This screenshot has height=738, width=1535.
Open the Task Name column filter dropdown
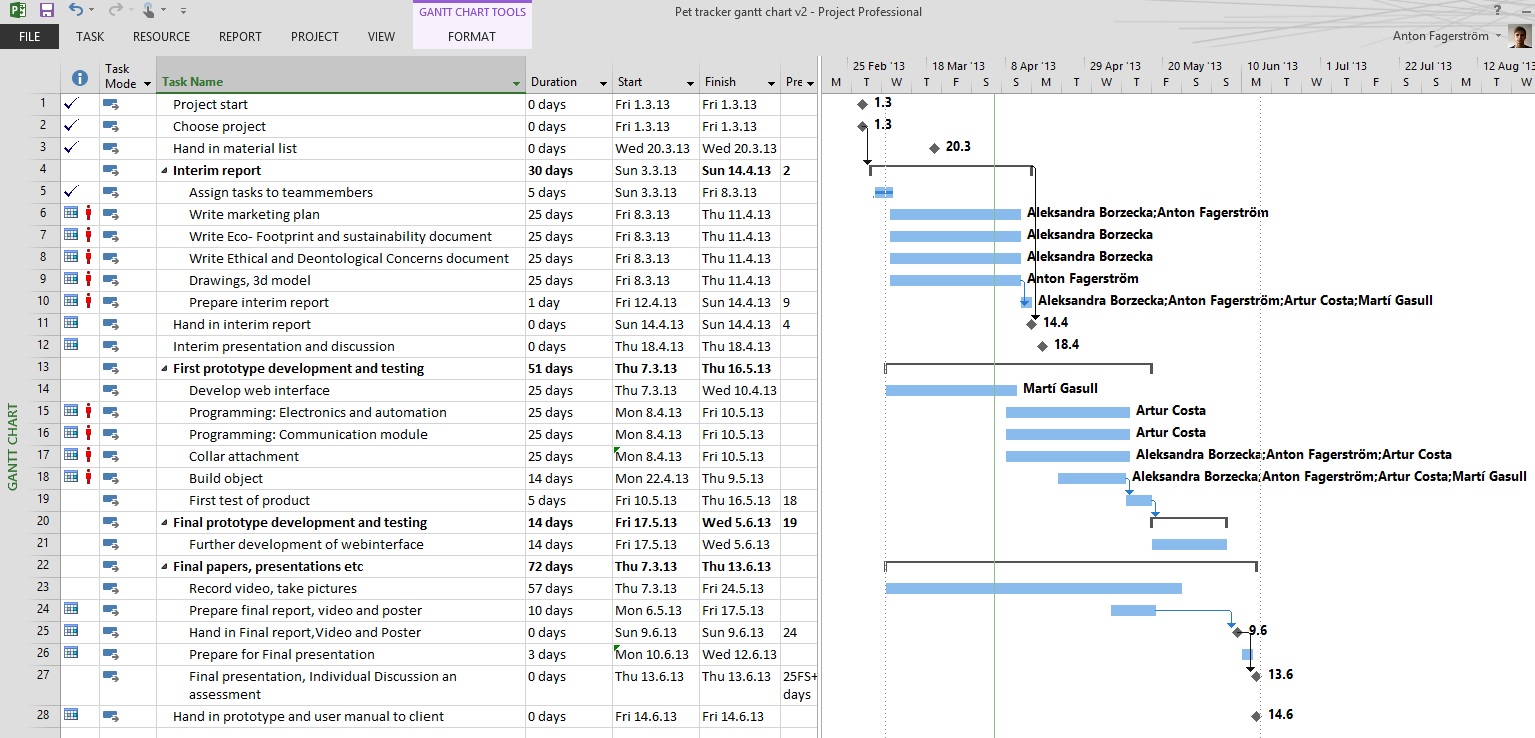tap(516, 83)
